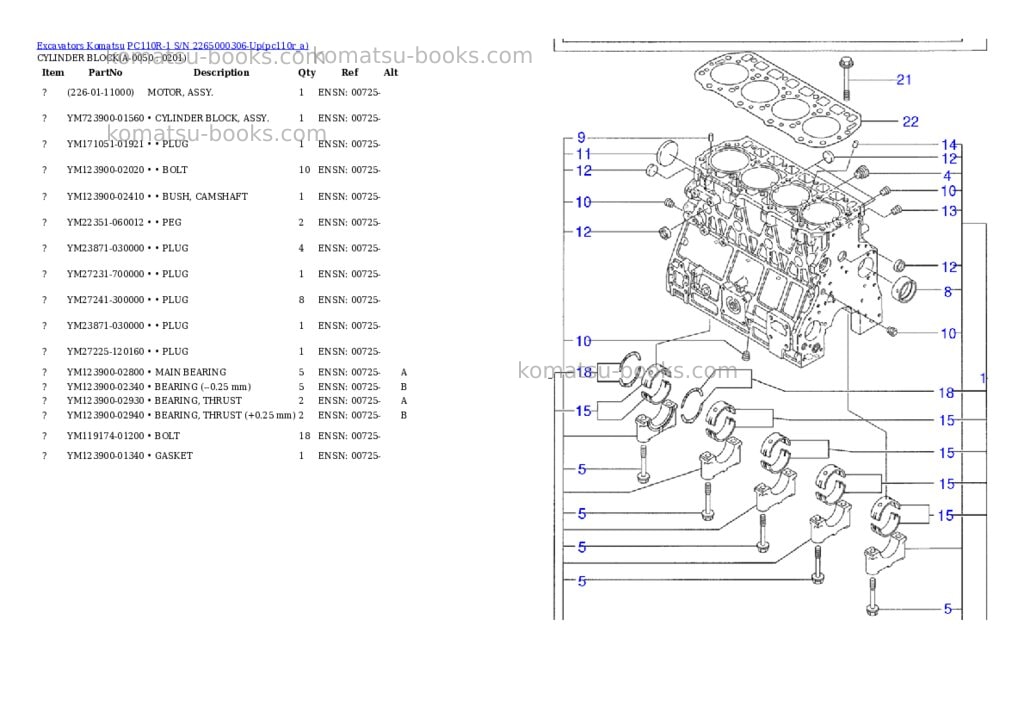Click diagram callout number 21
This screenshot has width=1024, height=725.
click(904, 80)
